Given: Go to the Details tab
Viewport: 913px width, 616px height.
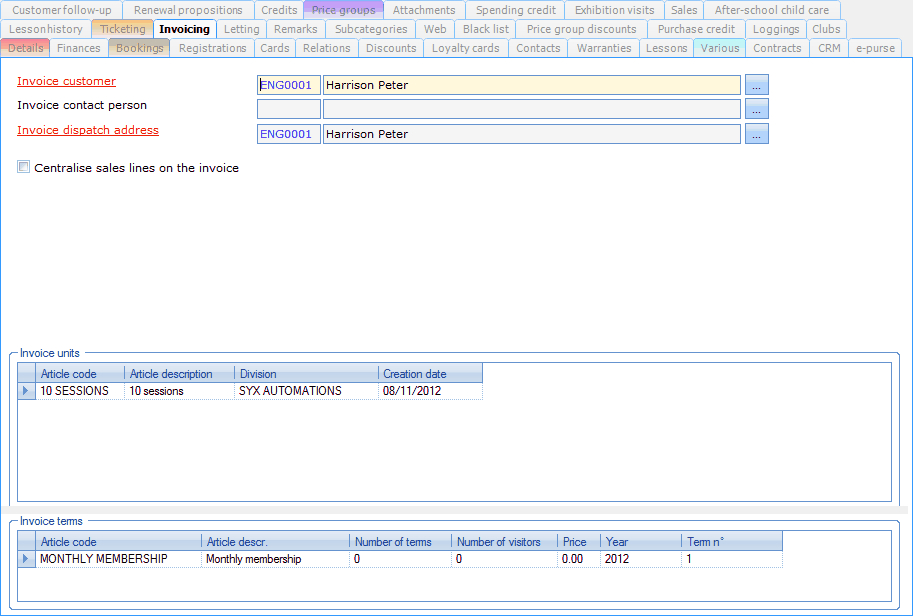Looking at the screenshot, I should coord(25,48).
